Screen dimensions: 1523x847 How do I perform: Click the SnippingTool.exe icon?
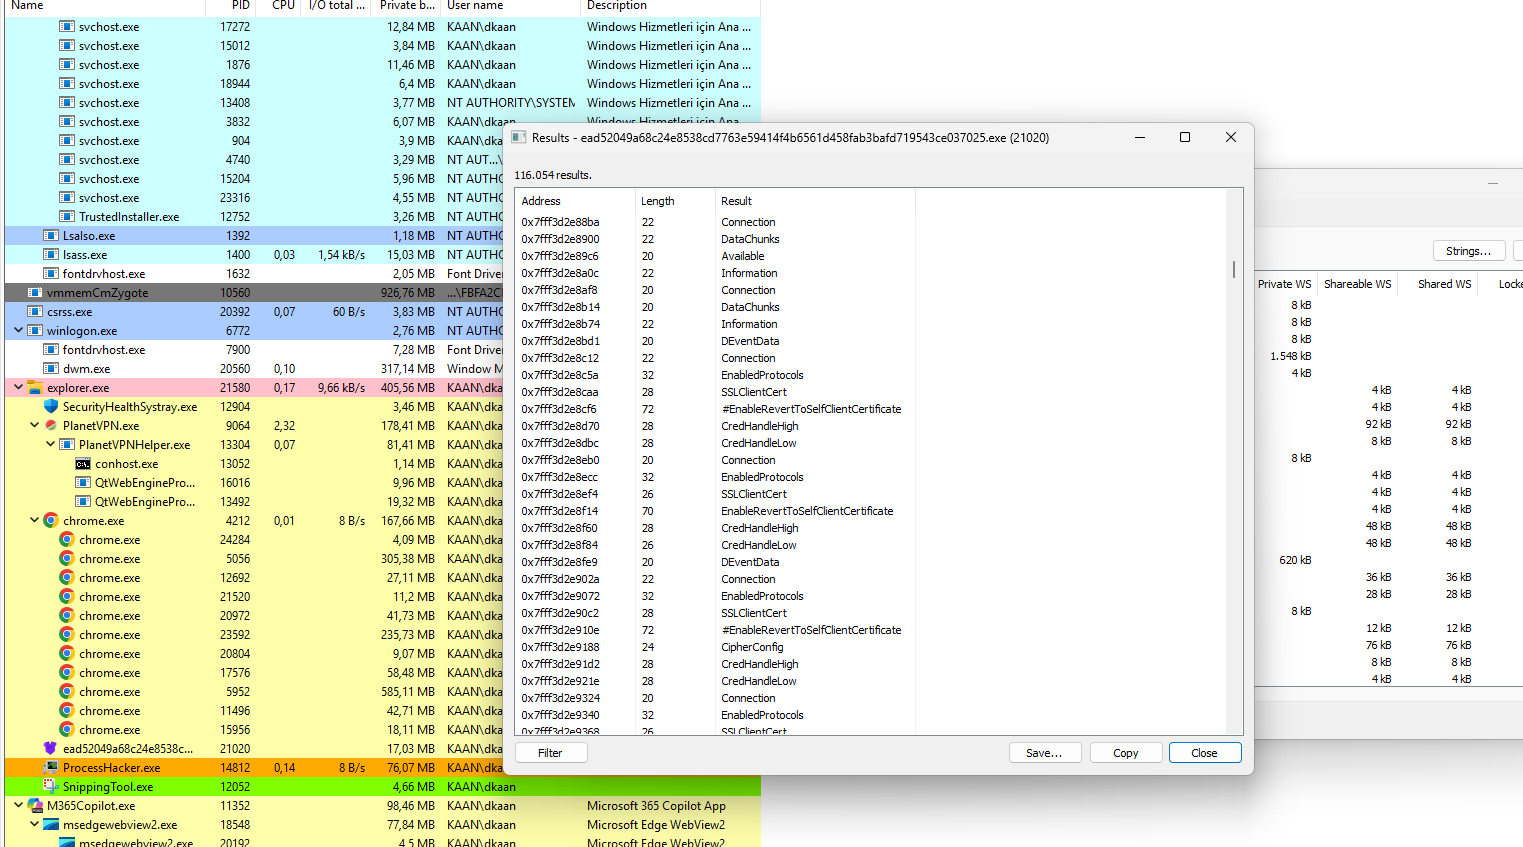(51, 787)
